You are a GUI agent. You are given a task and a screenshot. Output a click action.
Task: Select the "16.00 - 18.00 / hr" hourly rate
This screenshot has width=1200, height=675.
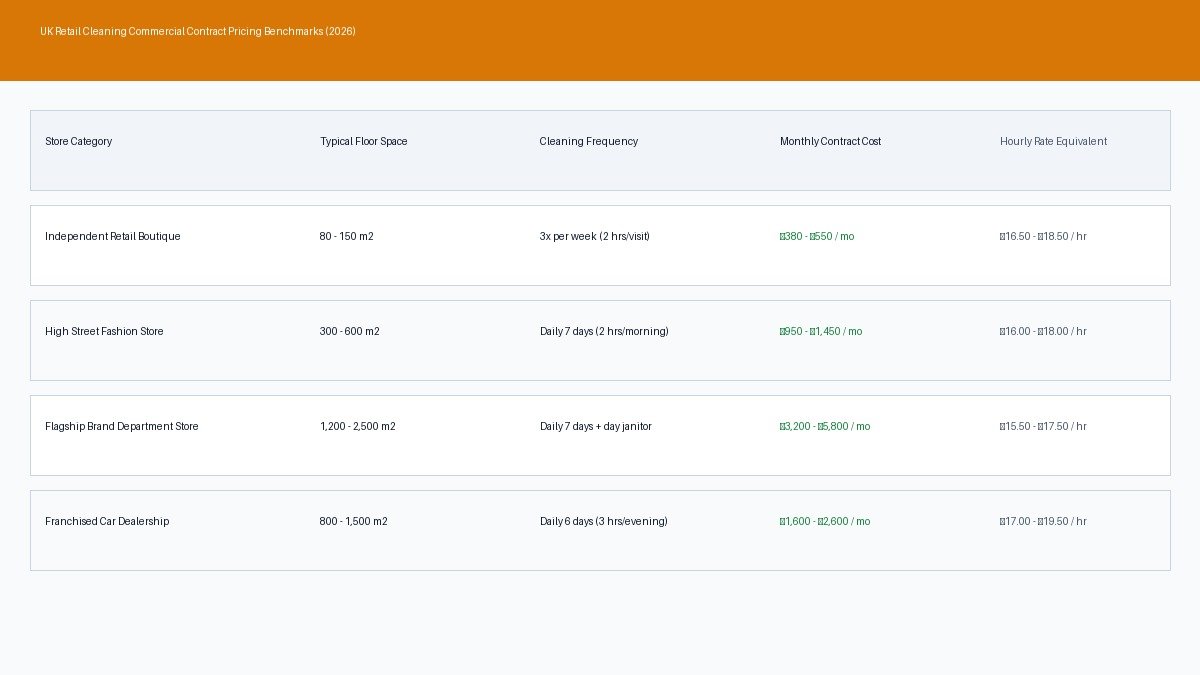pos(1043,331)
